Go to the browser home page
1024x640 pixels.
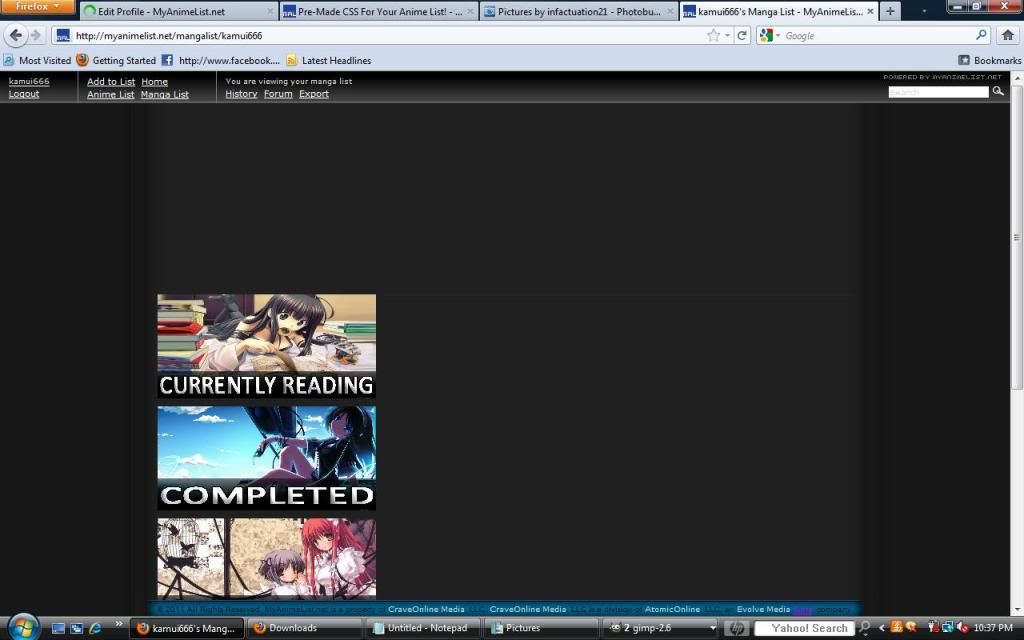coord(1008,35)
